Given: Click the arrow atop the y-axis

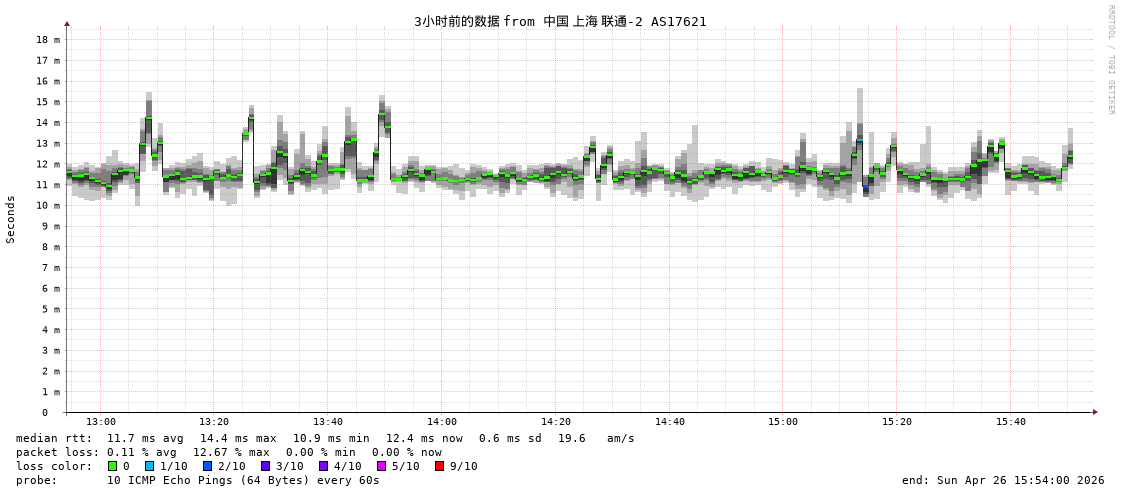Looking at the screenshot, I should click(67, 23).
